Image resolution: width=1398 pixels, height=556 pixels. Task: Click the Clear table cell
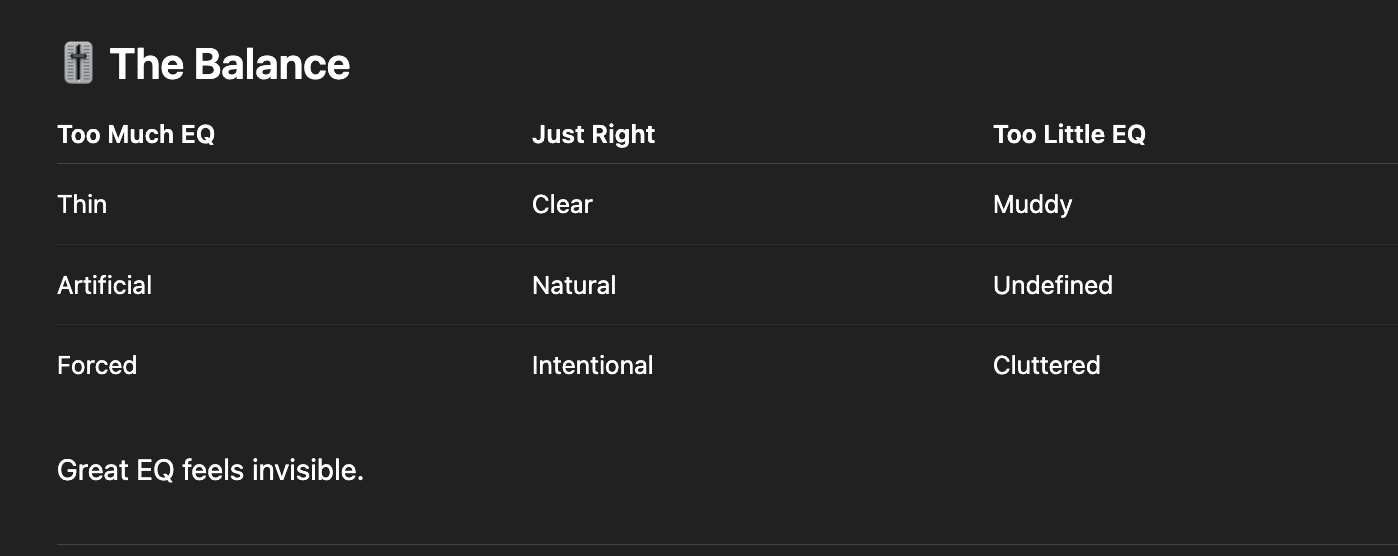[562, 204]
